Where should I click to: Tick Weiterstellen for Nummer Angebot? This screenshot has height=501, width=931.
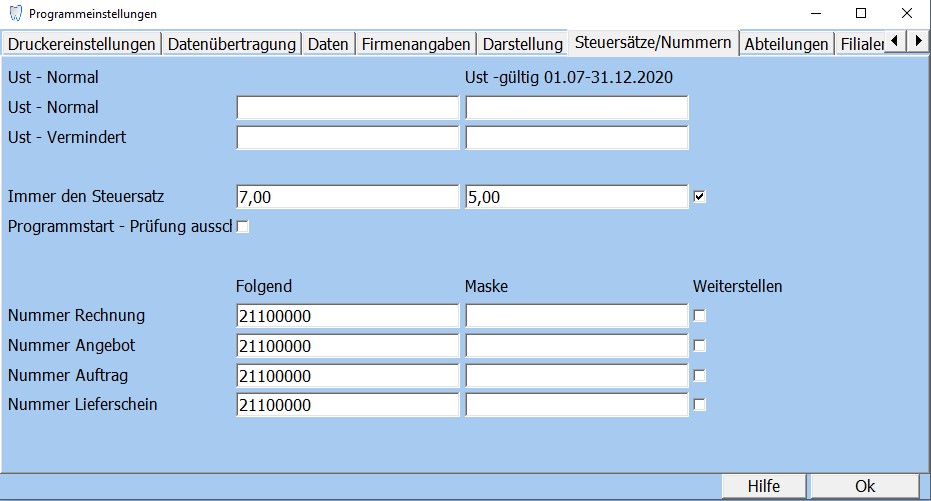[700, 346]
